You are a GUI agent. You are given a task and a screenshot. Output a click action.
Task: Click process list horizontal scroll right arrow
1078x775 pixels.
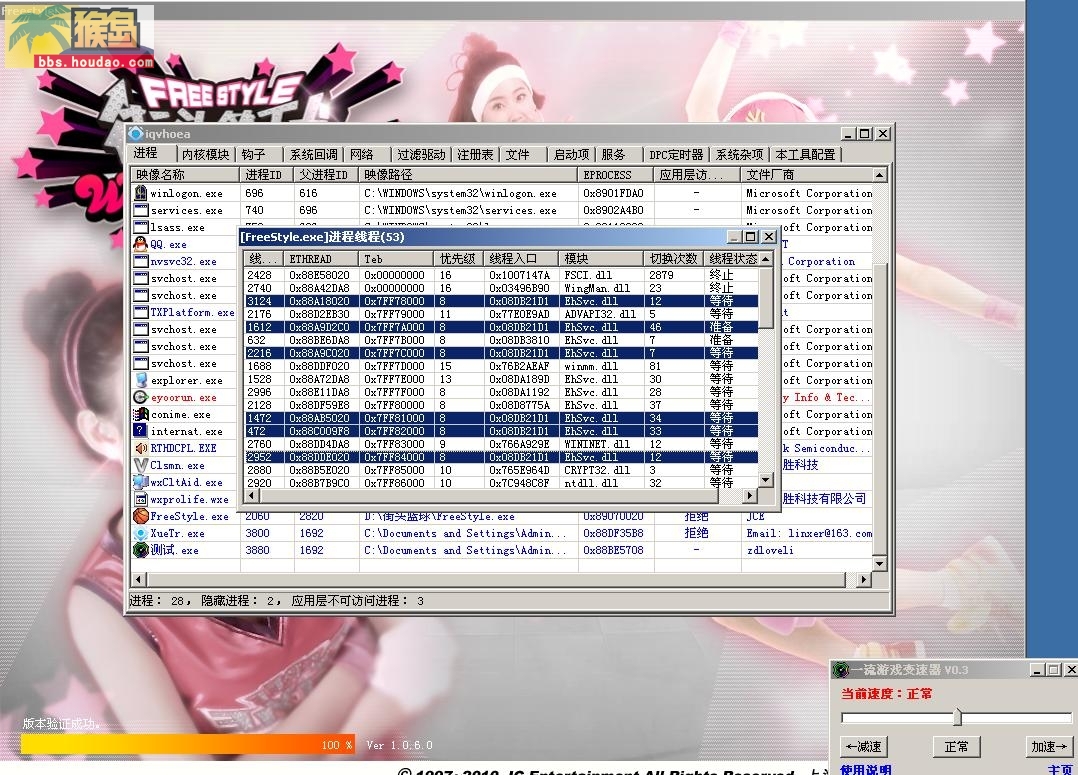(x=864, y=580)
